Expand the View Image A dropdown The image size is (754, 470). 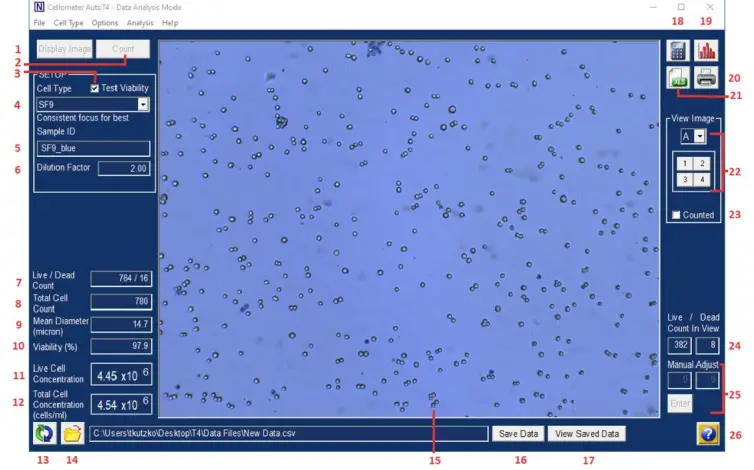pos(700,136)
